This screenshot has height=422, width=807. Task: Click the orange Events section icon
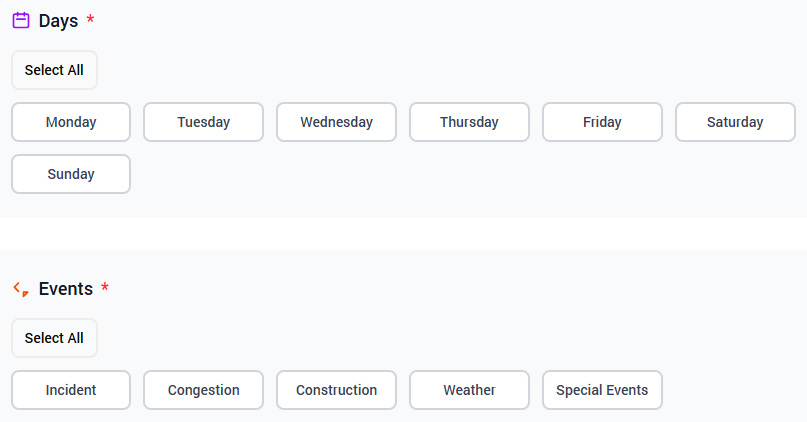pos(20,289)
